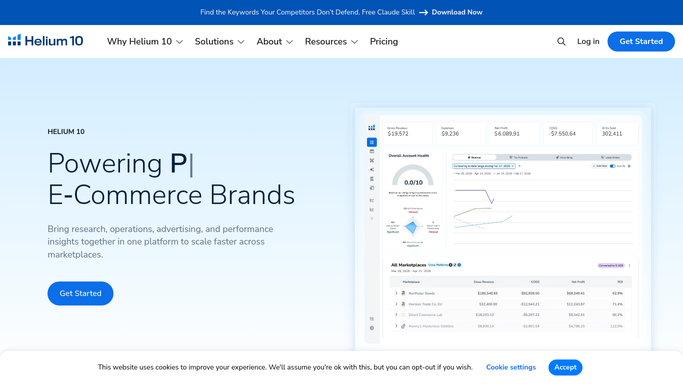The height and width of the screenshot is (384, 683).
Task: Click the Helium 10 logo in the header
Action: pos(45,41)
